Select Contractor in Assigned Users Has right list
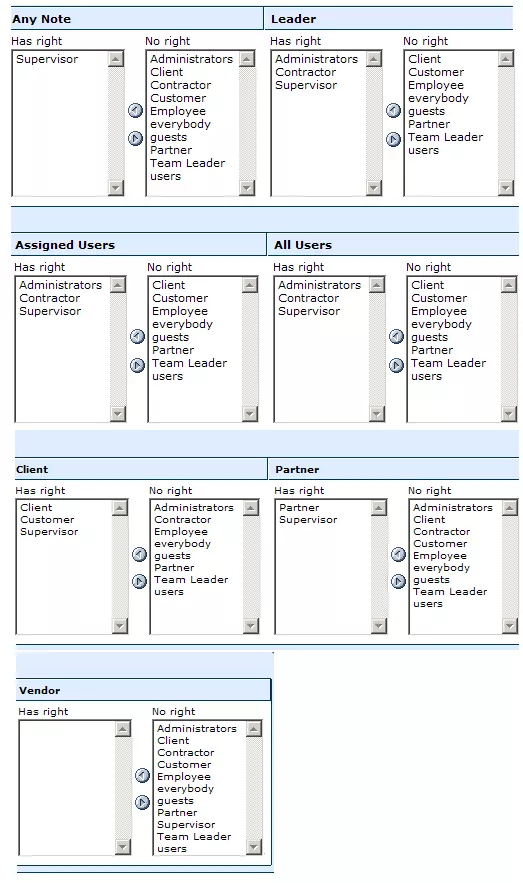Screen dimensions: 523x883 (50, 298)
